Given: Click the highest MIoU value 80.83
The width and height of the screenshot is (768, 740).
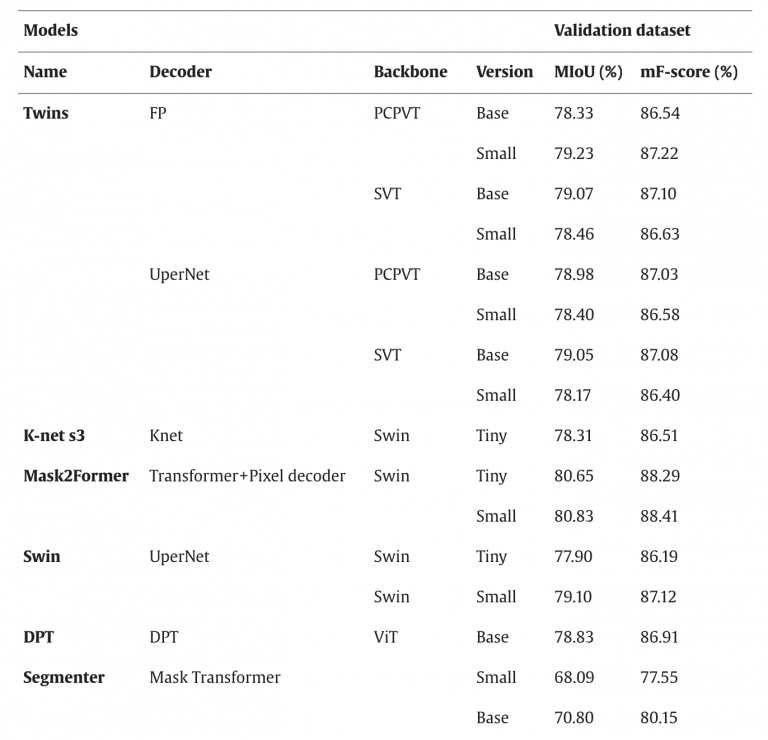Looking at the screenshot, I should pyautogui.click(x=574, y=516).
